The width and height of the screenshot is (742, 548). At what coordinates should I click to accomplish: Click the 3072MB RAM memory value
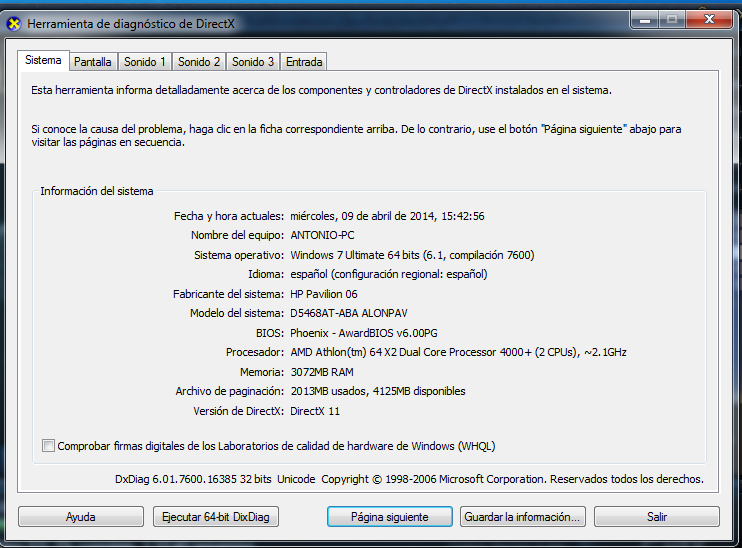[322, 372]
